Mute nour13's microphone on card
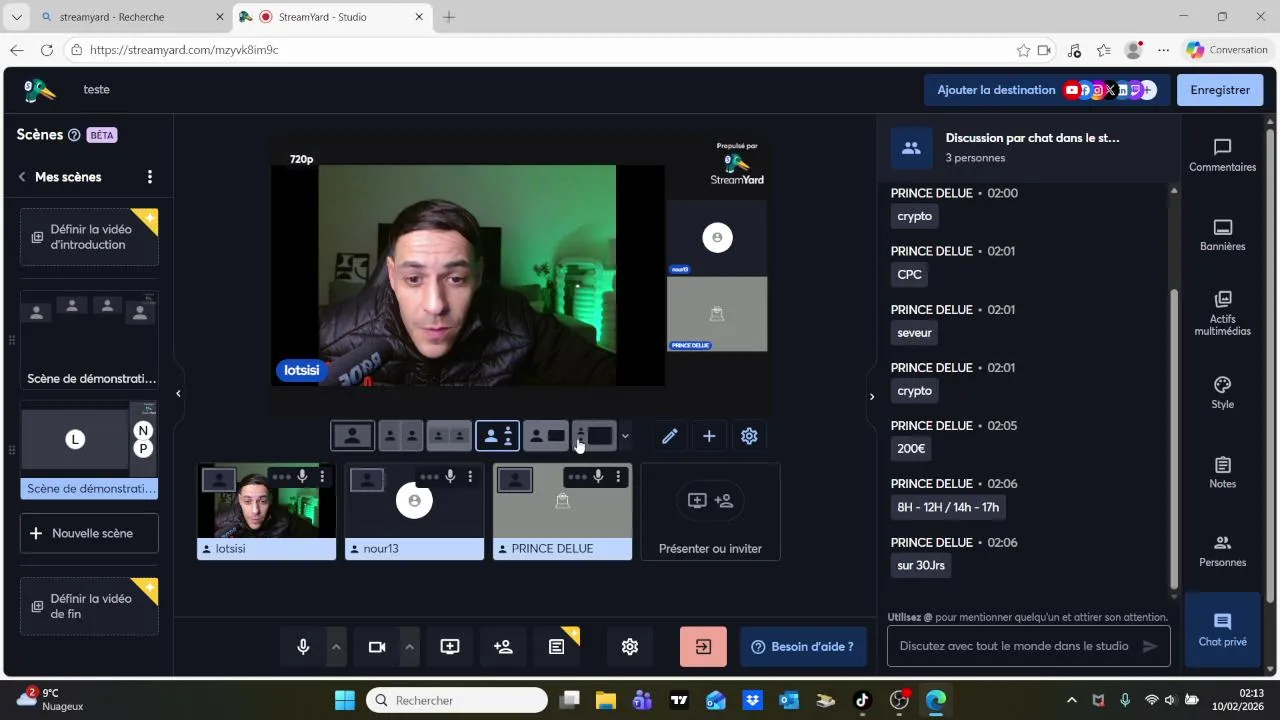 coord(450,477)
